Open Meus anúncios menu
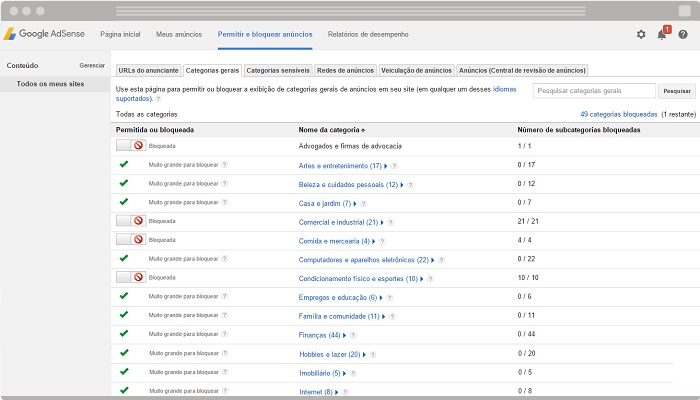The height and width of the screenshot is (400, 700). 179,34
